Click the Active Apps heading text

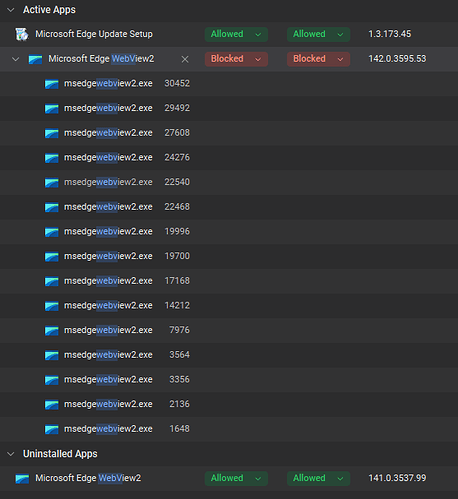(x=49, y=10)
